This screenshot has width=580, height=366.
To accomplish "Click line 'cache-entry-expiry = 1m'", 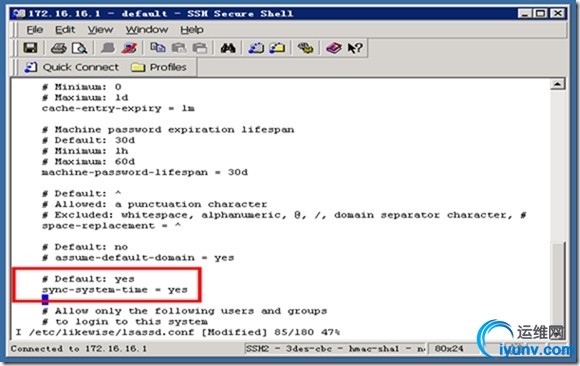I will tap(118, 108).
